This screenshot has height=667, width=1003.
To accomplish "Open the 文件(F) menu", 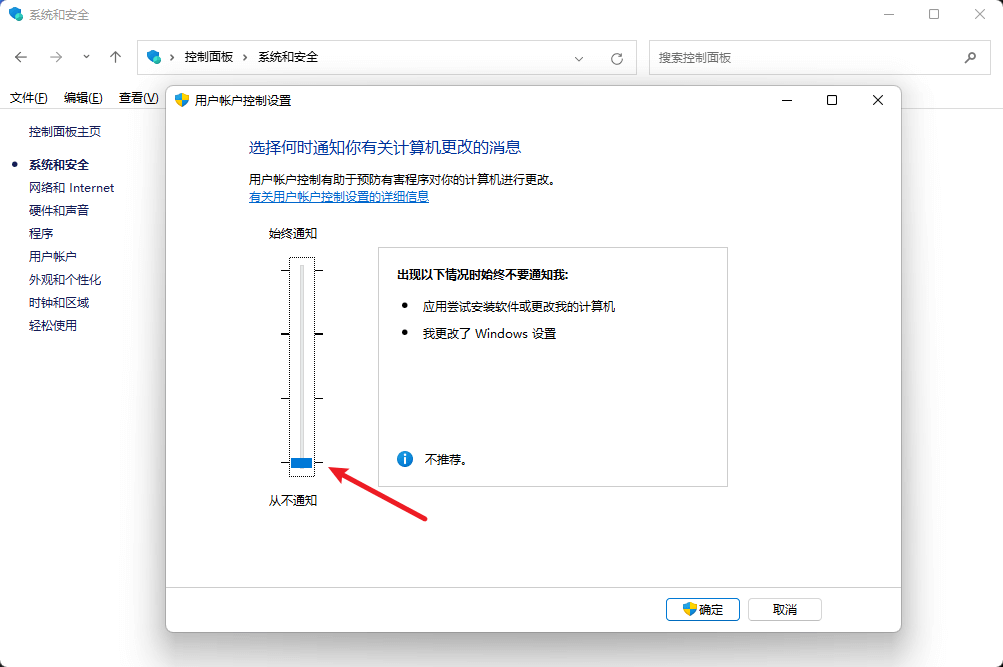I will (29, 98).
